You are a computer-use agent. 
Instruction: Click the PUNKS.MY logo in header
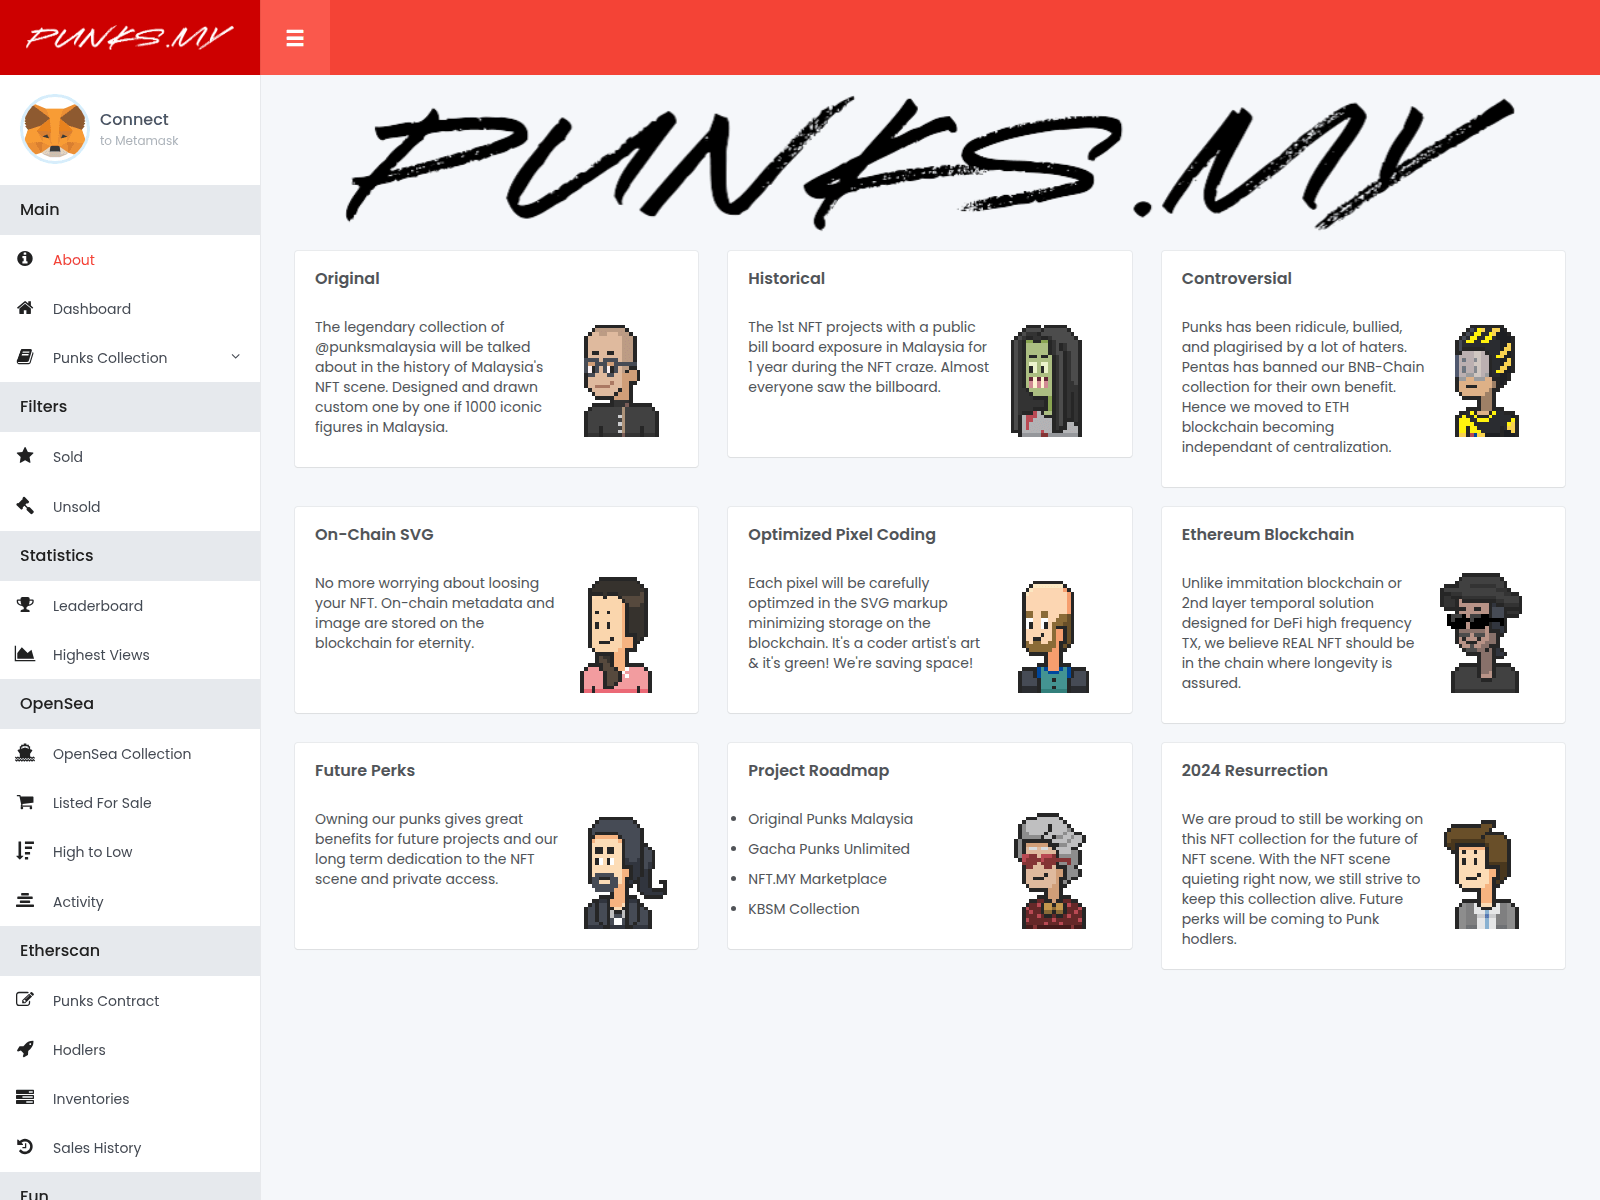(130, 38)
